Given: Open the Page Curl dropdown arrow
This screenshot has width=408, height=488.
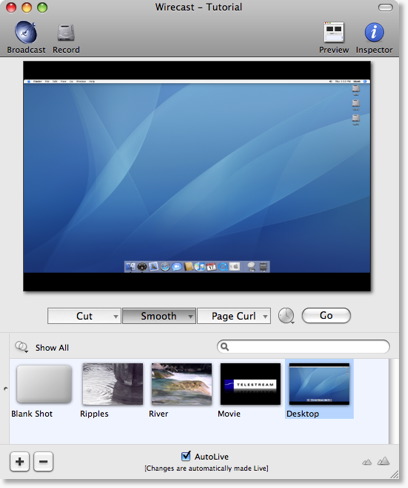Looking at the screenshot, I should pyautogui.click(x=265, y=316).
